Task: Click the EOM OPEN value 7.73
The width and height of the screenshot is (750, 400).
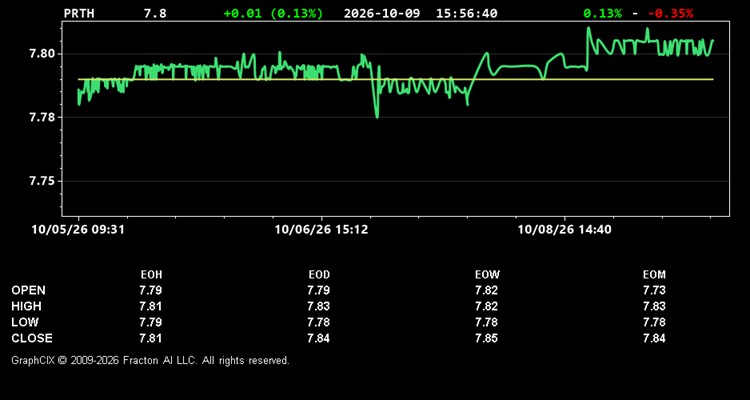Action: 654,290
